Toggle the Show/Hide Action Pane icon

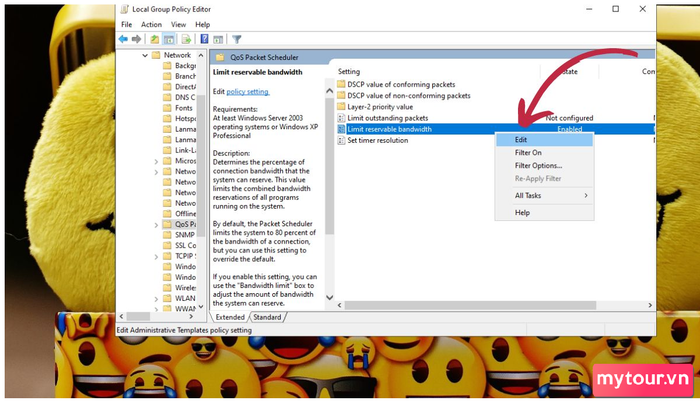tap(218, 39)
